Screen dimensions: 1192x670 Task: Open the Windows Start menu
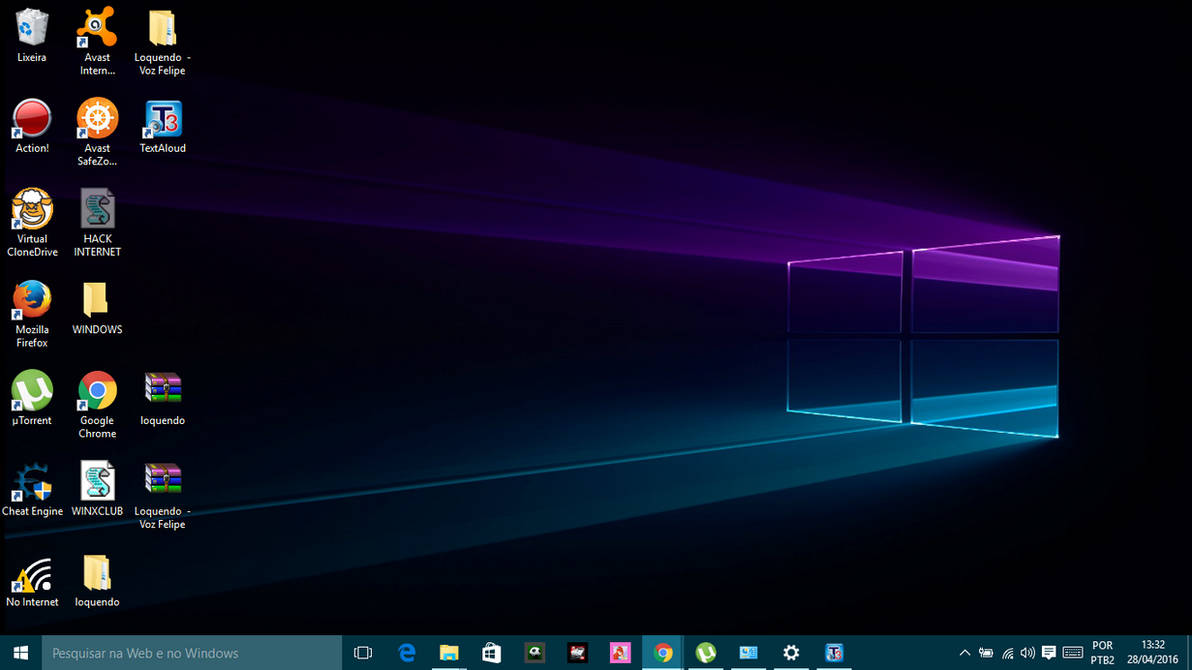tap(21, 653)
